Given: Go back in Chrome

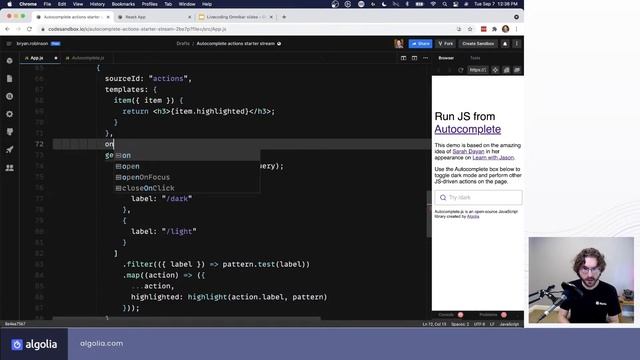Looking at the screenshot, I should [x=7, y=29].
